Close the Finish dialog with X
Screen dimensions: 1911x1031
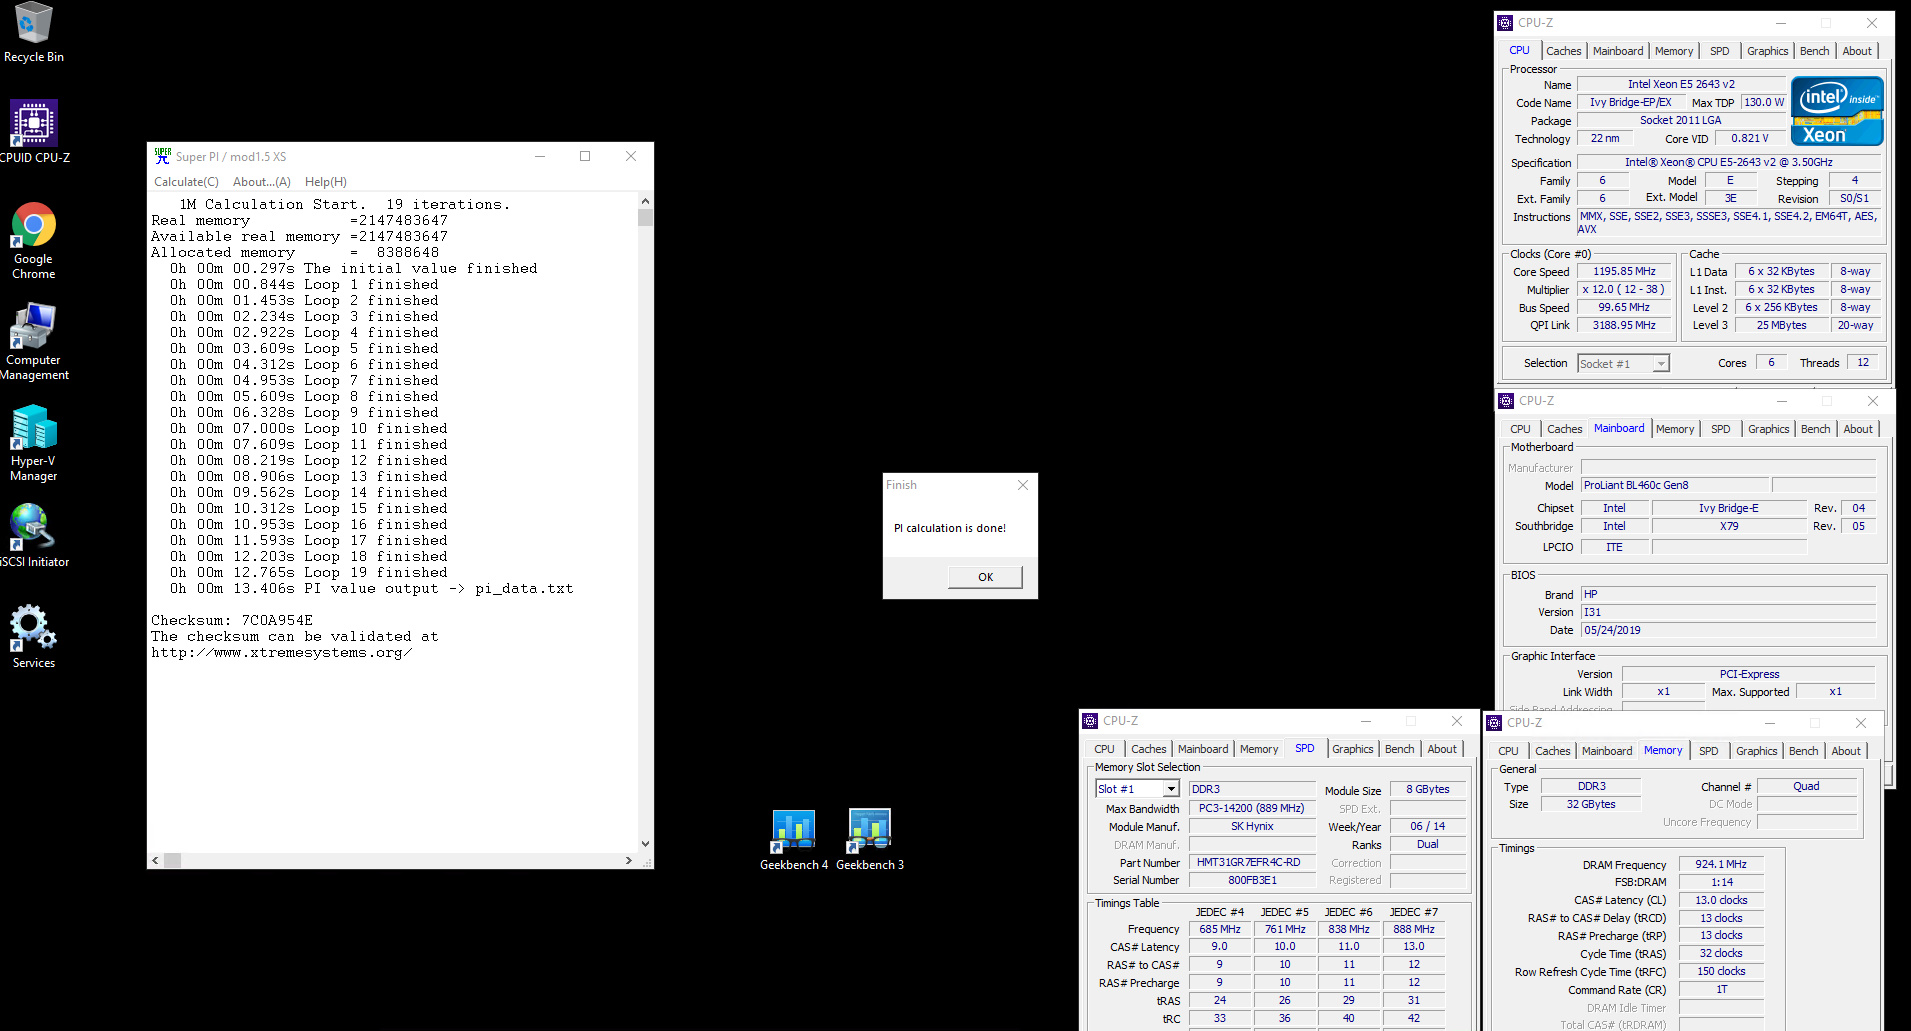pyautogui.click(x=1022, y=485)
